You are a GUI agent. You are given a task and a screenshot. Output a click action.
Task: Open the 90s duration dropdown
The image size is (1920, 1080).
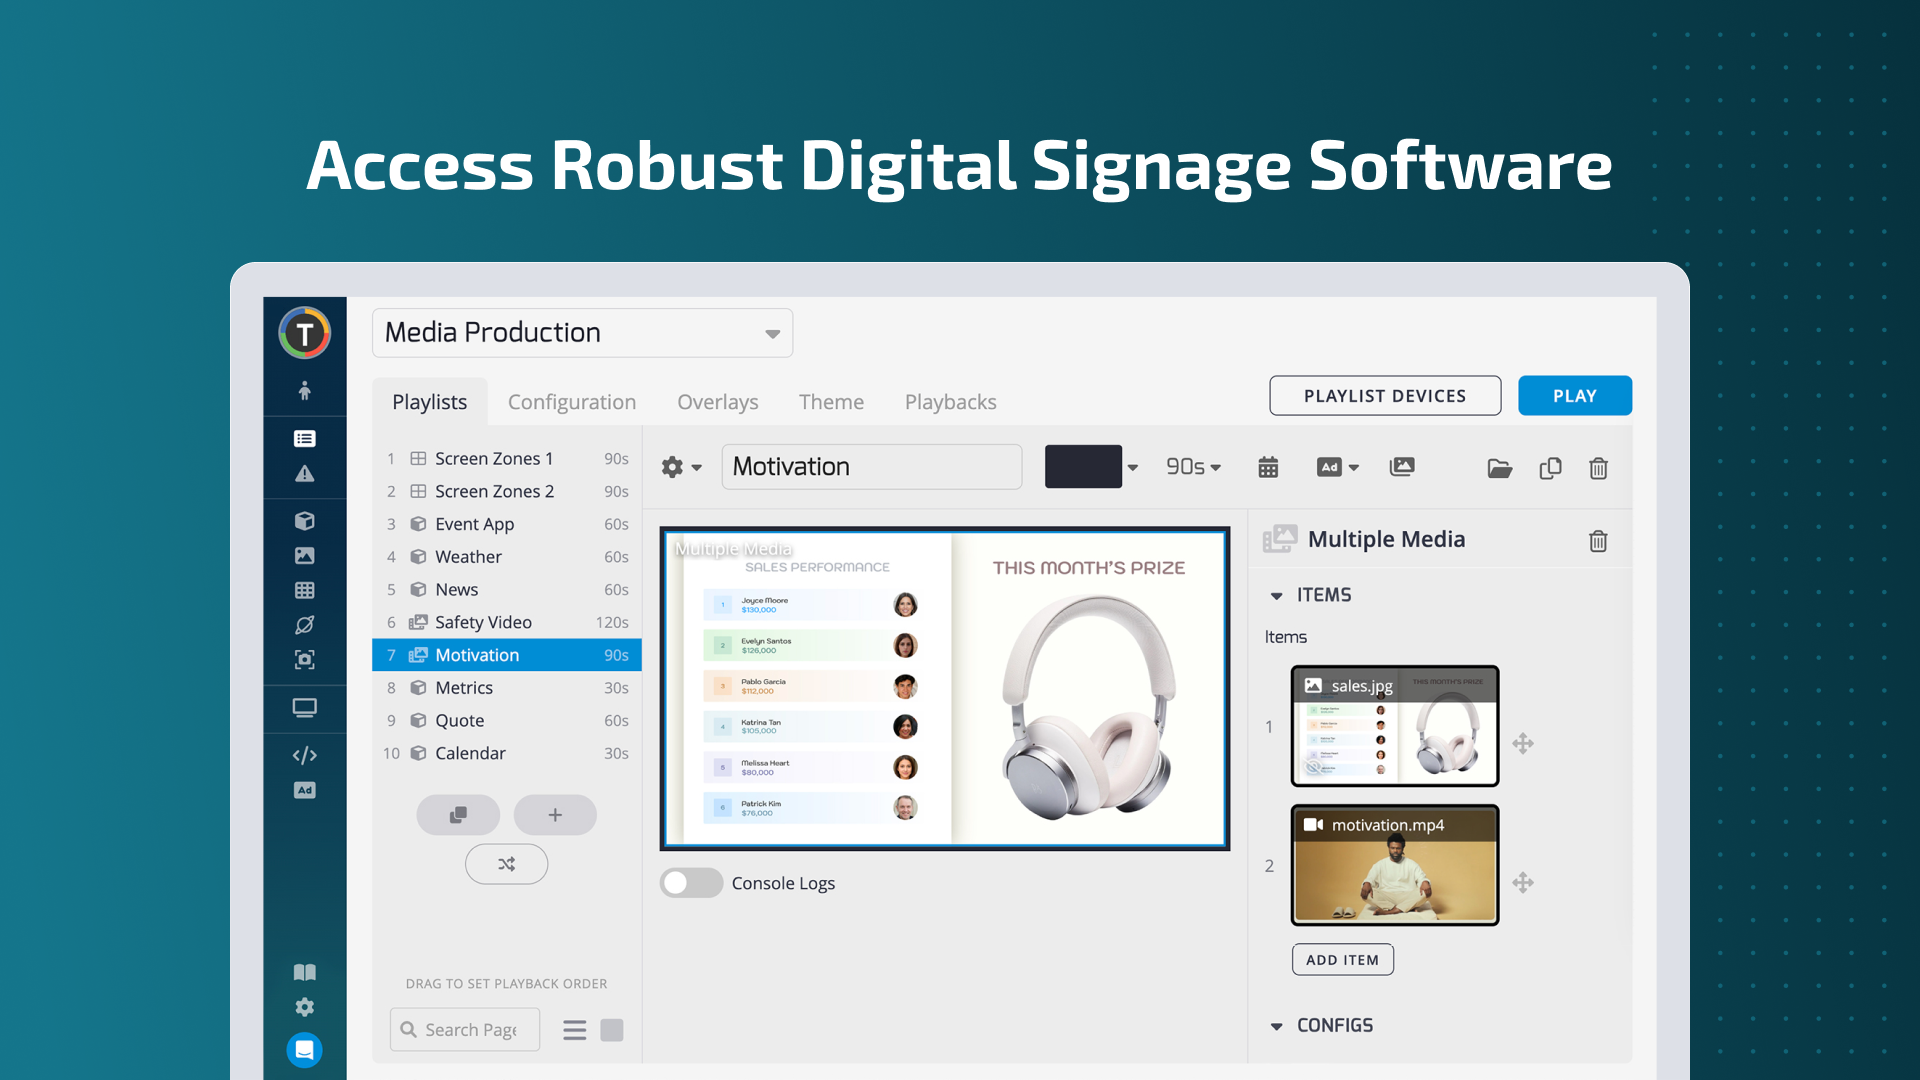click(1193, 467)
